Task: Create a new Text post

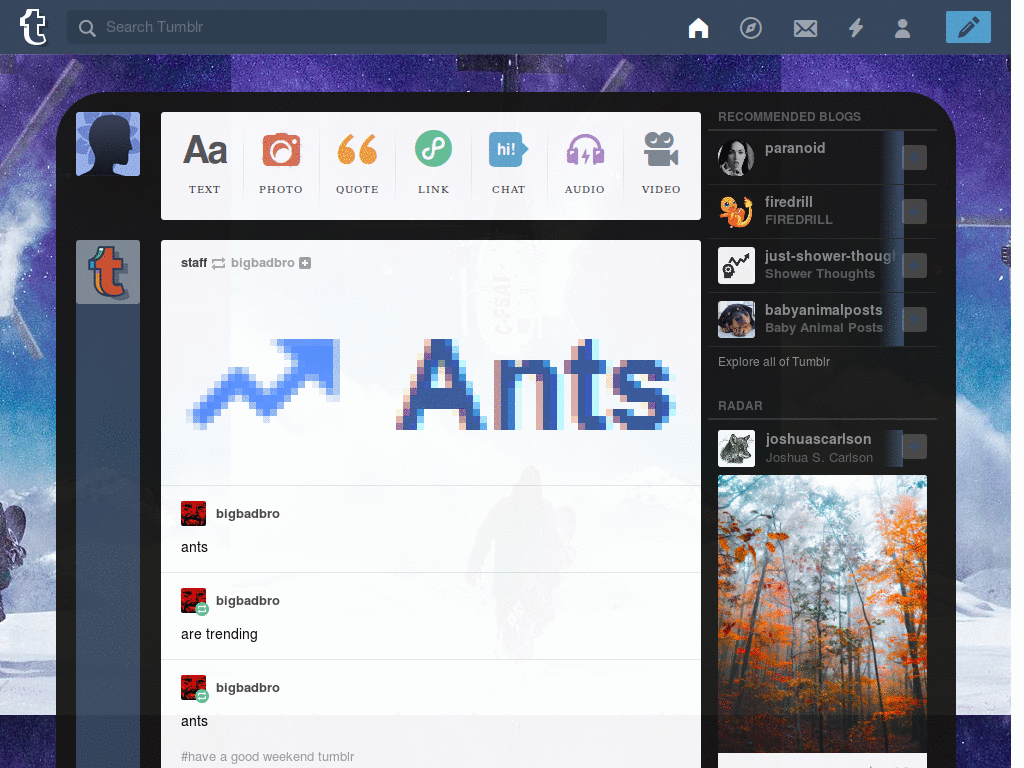Action: (x=204, y=164)
